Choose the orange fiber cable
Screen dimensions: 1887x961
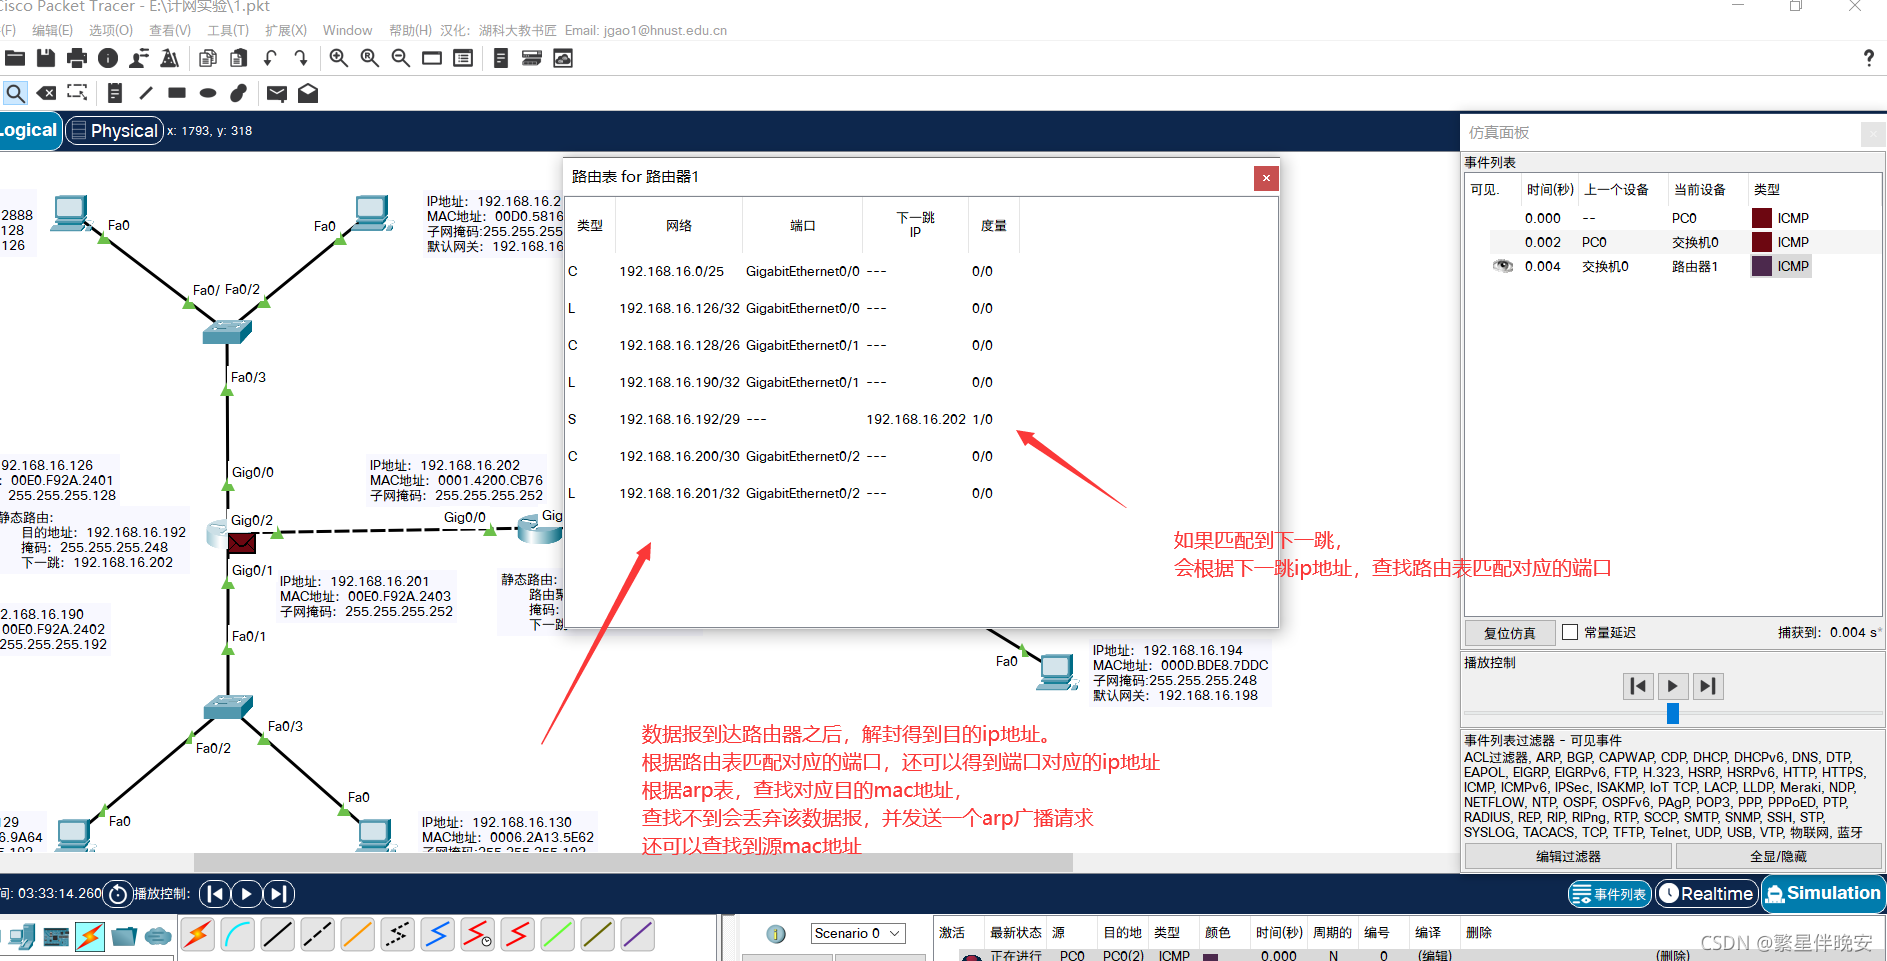click(x=358, y=935)
